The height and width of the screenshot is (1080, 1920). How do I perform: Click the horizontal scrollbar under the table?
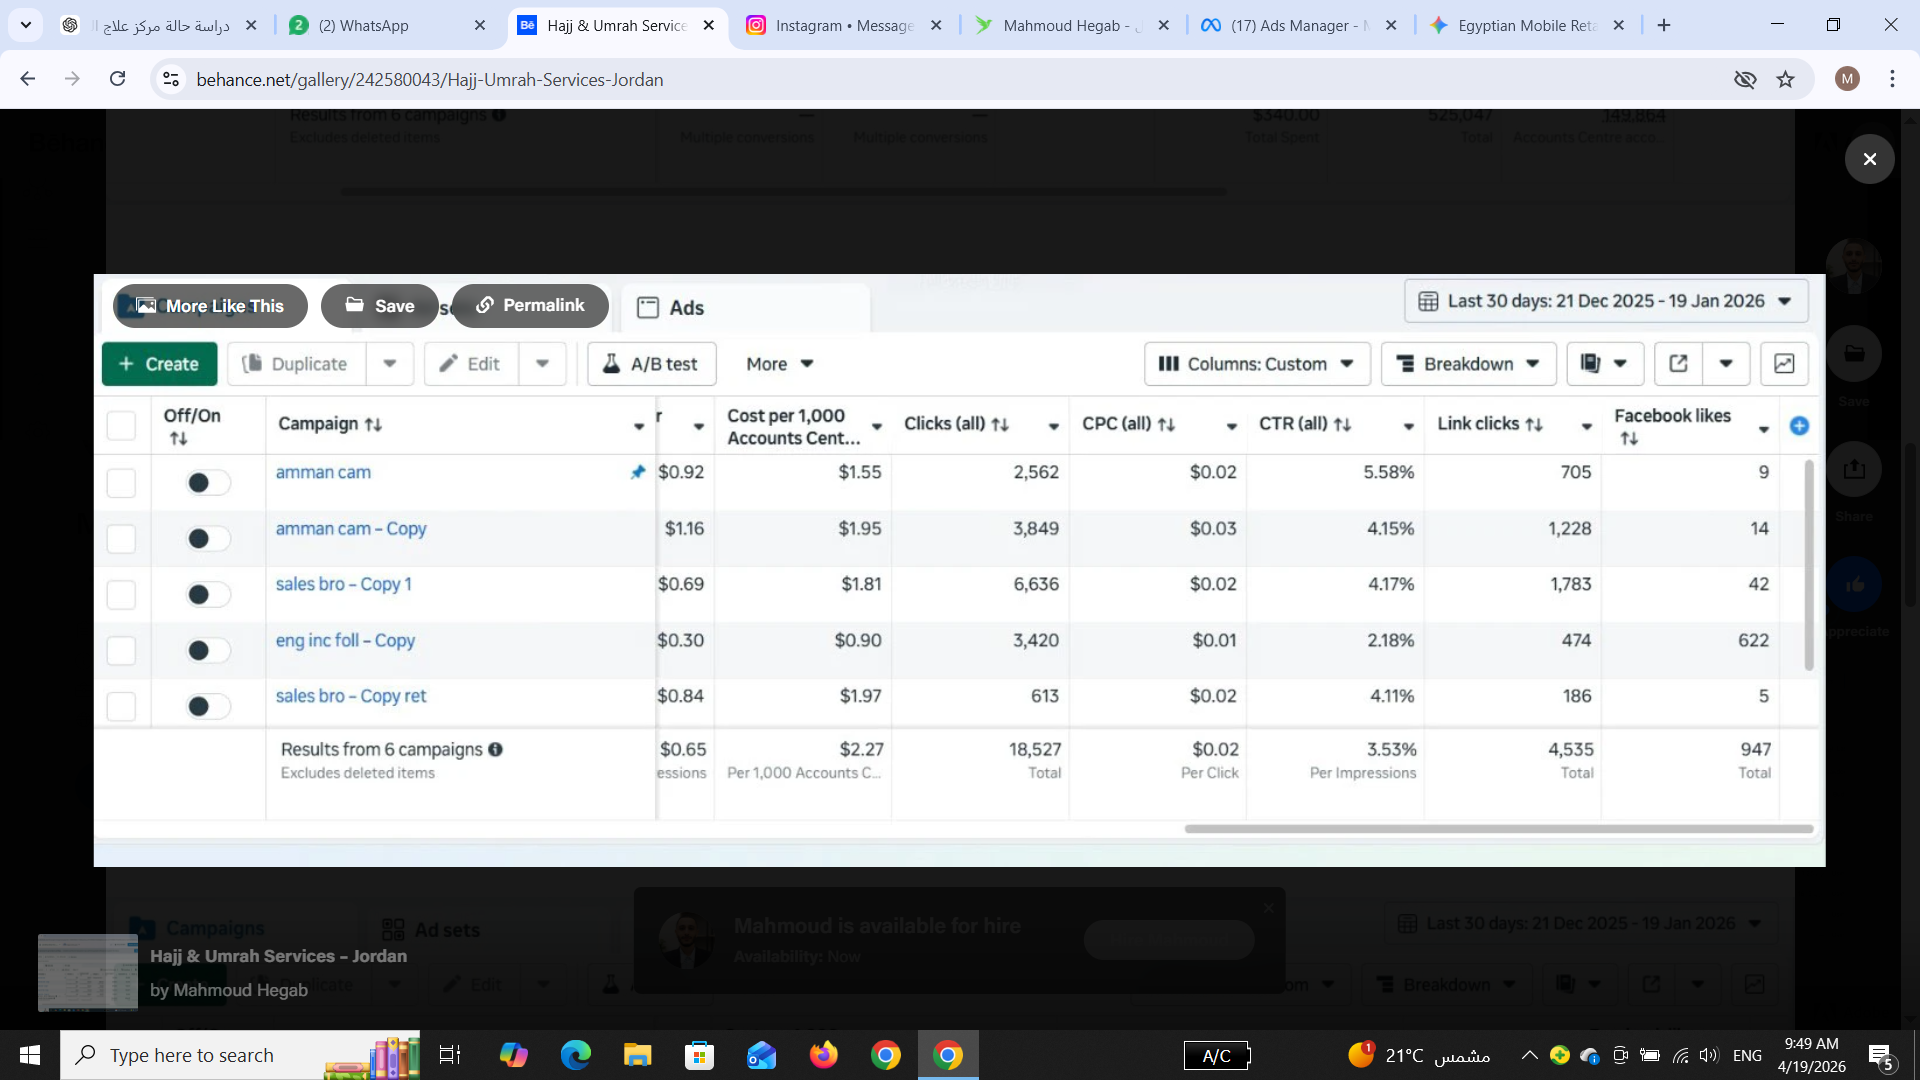point(1498,829)
